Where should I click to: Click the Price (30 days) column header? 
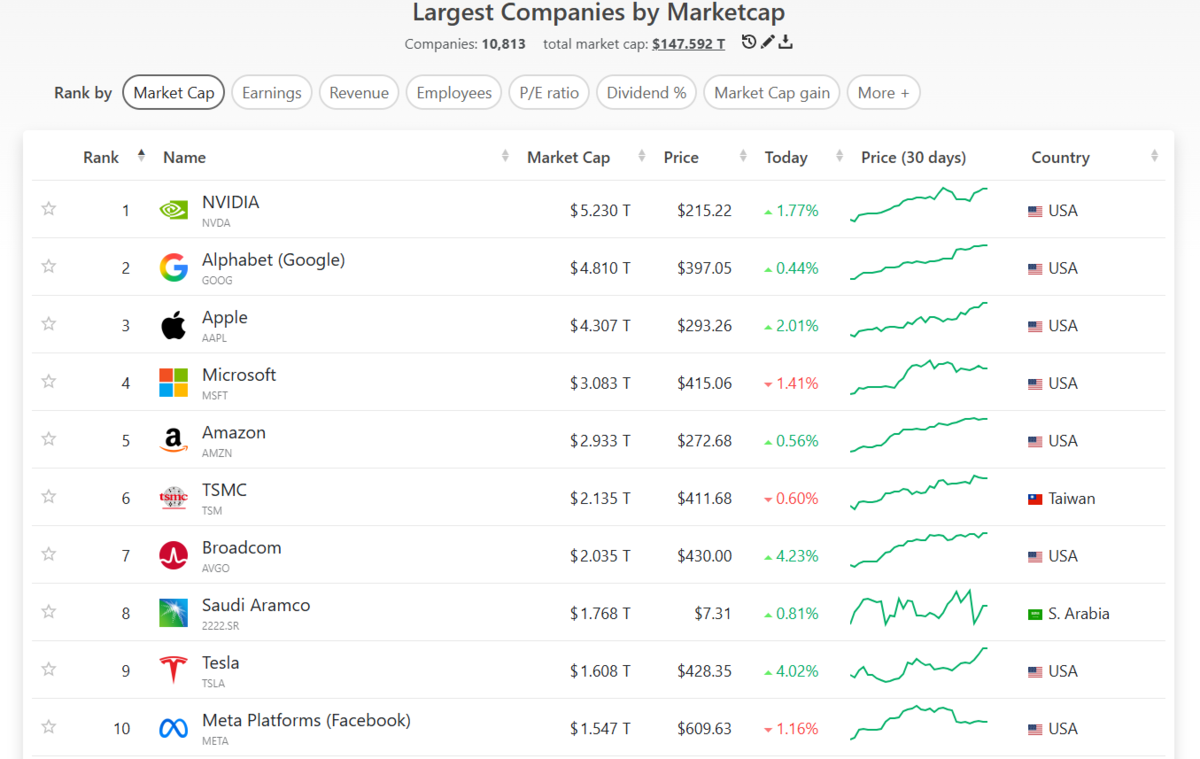pyautogui.click(x=913, y=157)
